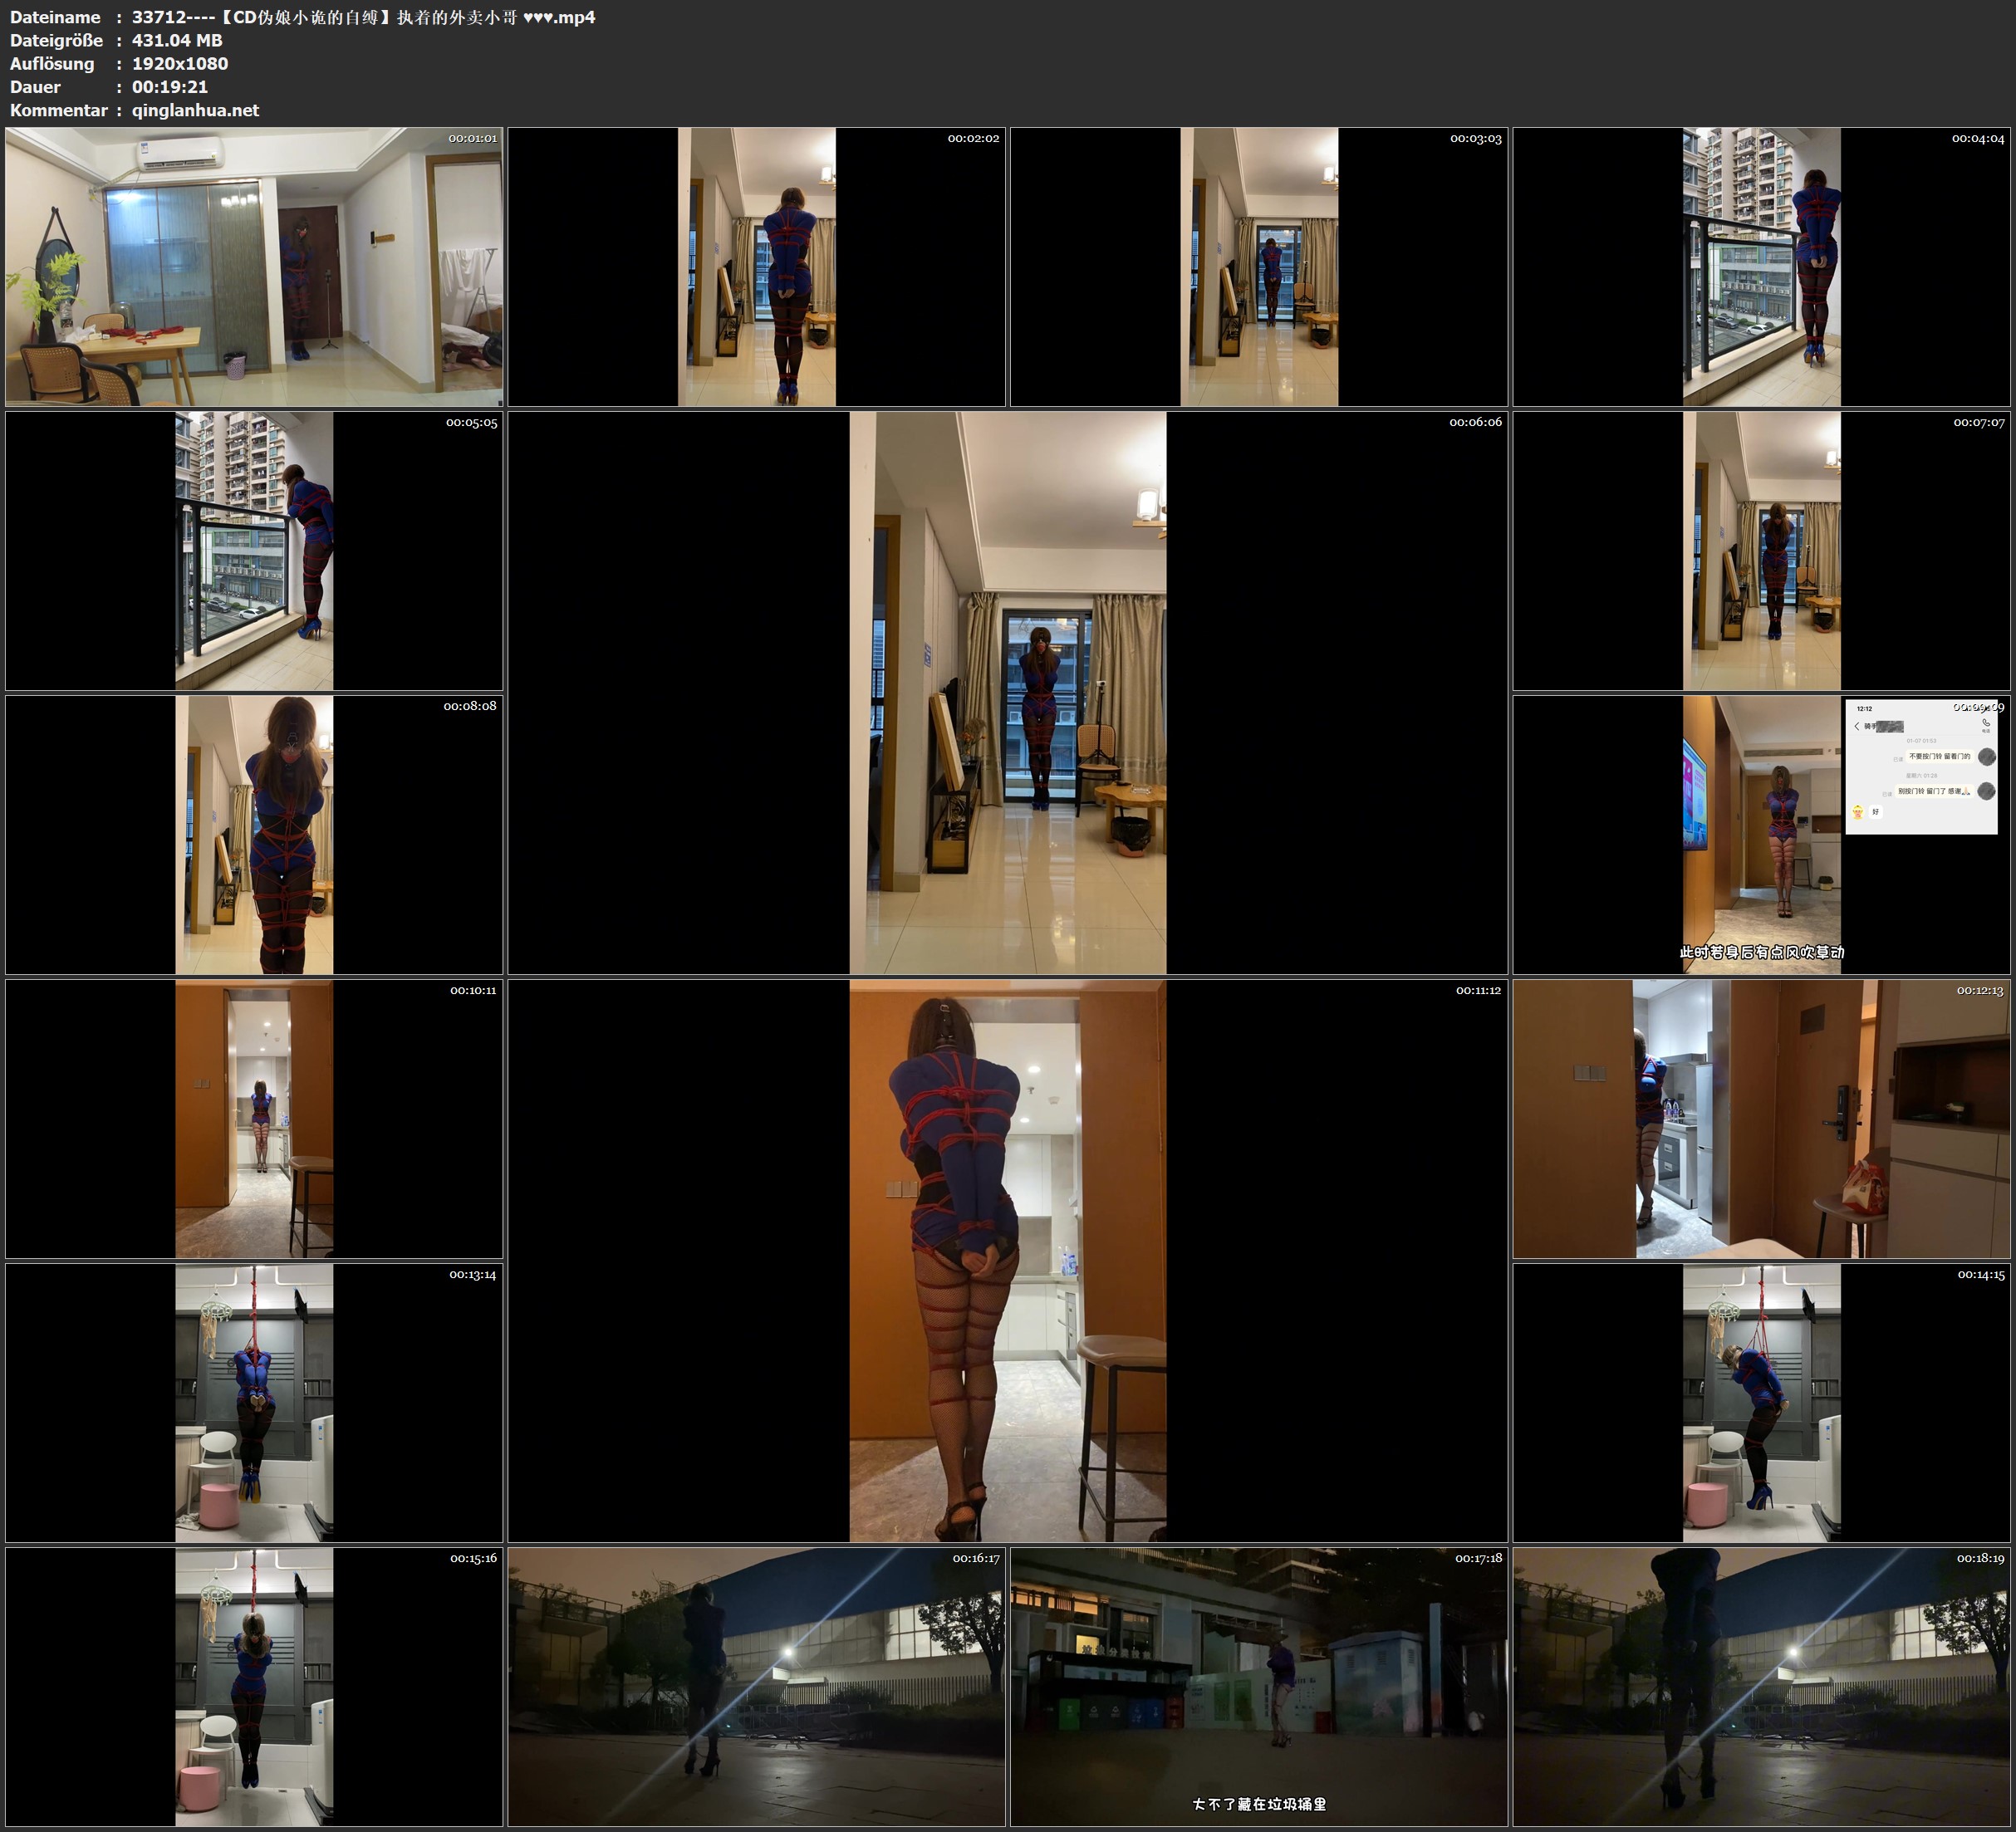Open the frame labeled 00:02:02
2016x1832 pixels.
click(x=756, y=266)
